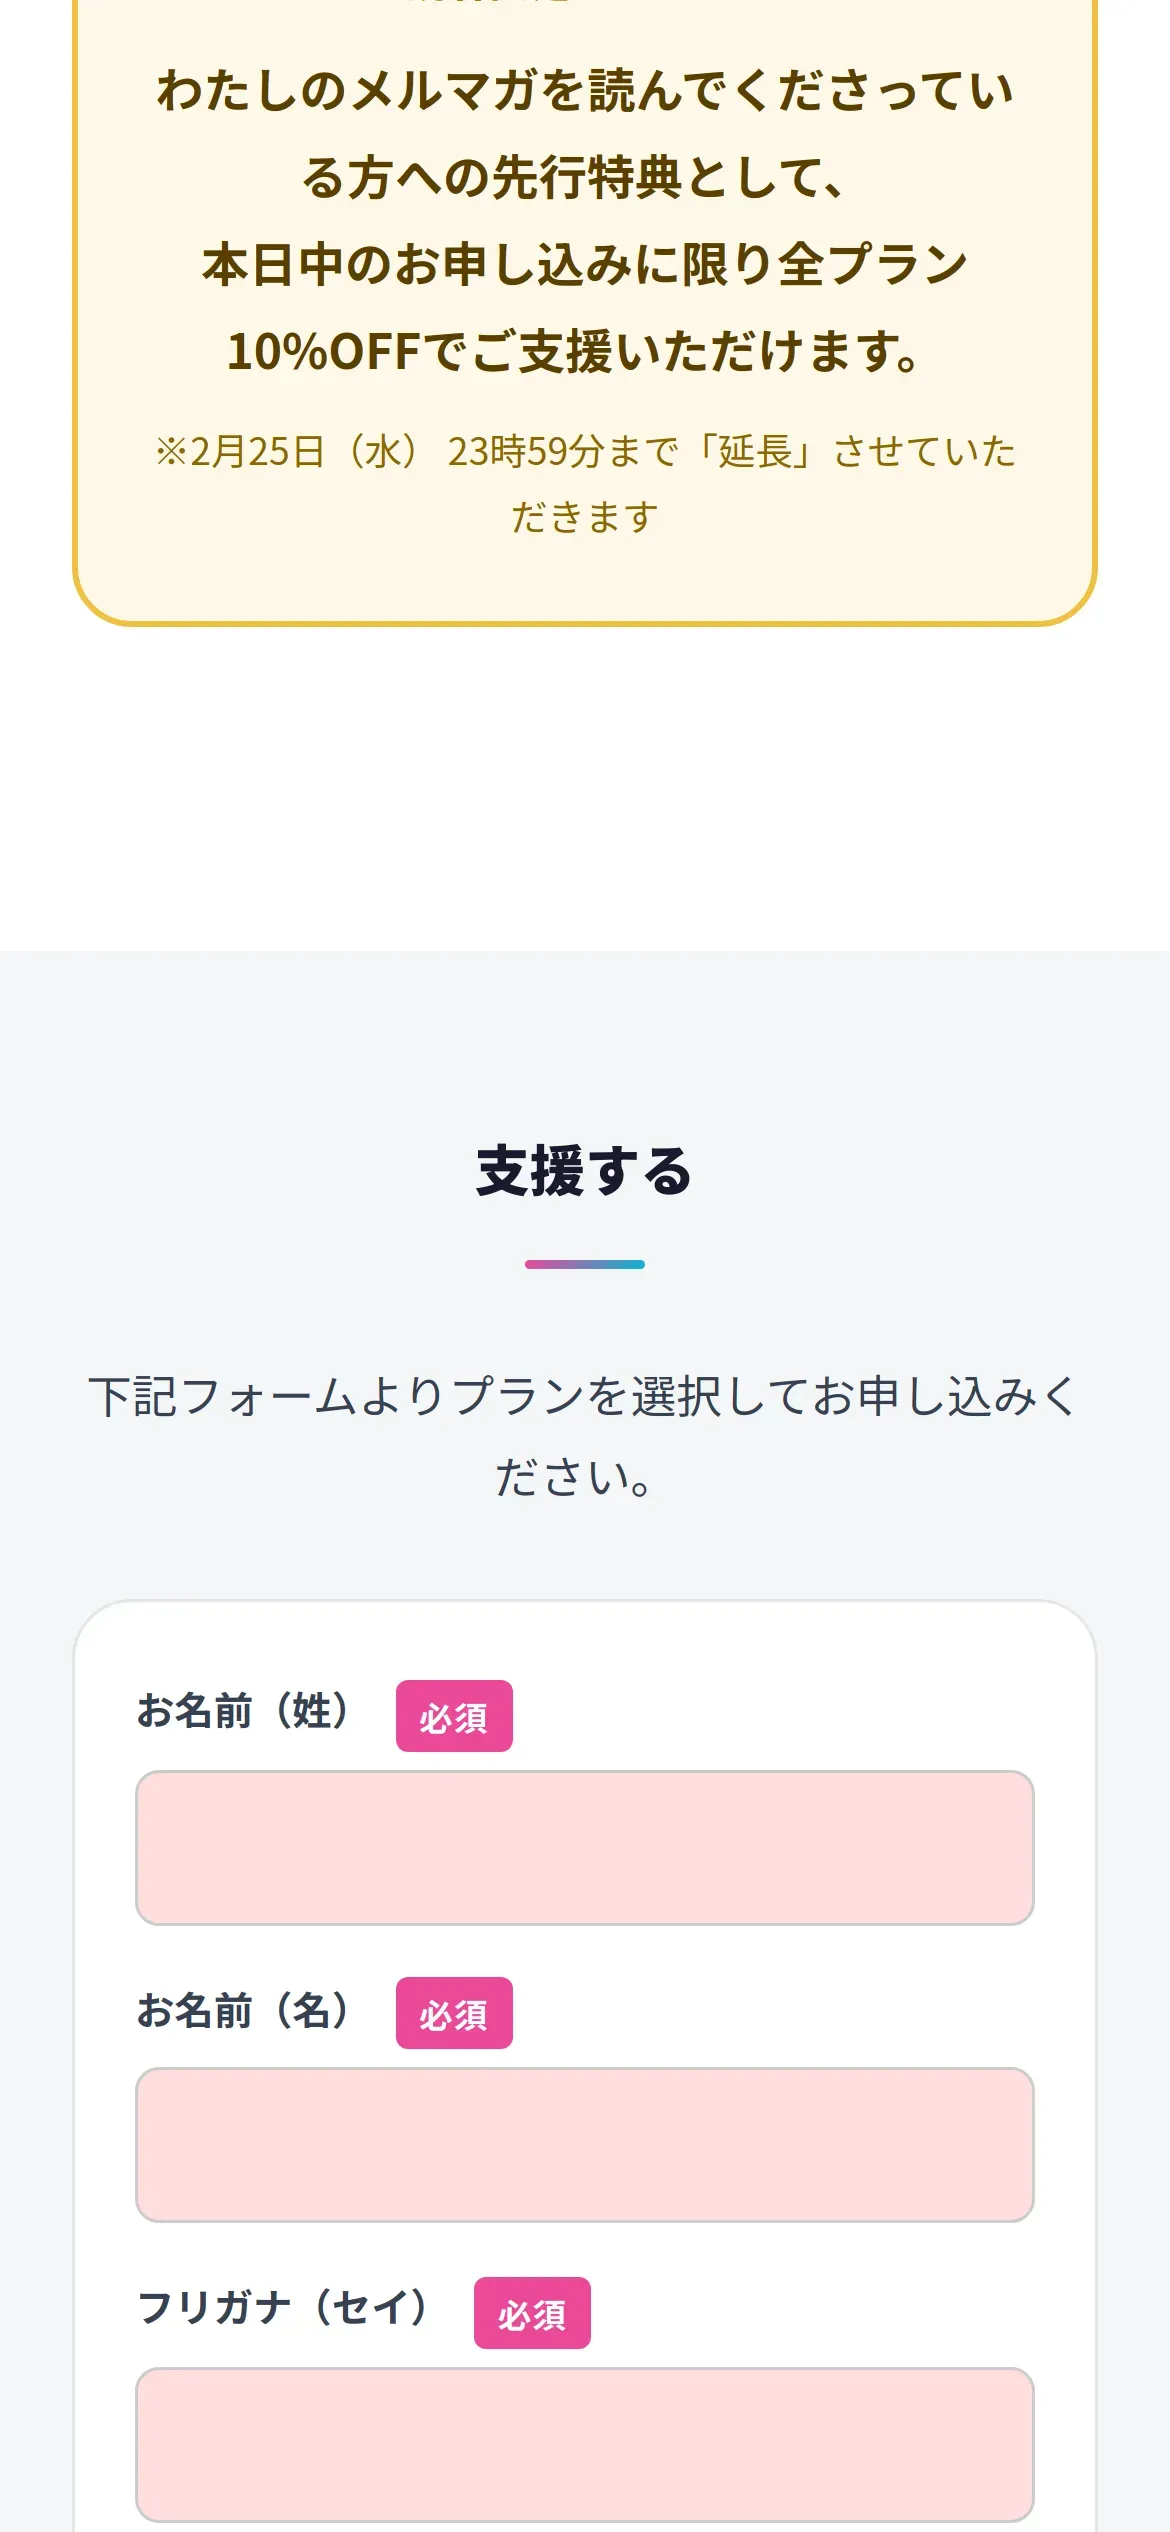Click the お名前（姓） input field

(x=584, y=1847)
